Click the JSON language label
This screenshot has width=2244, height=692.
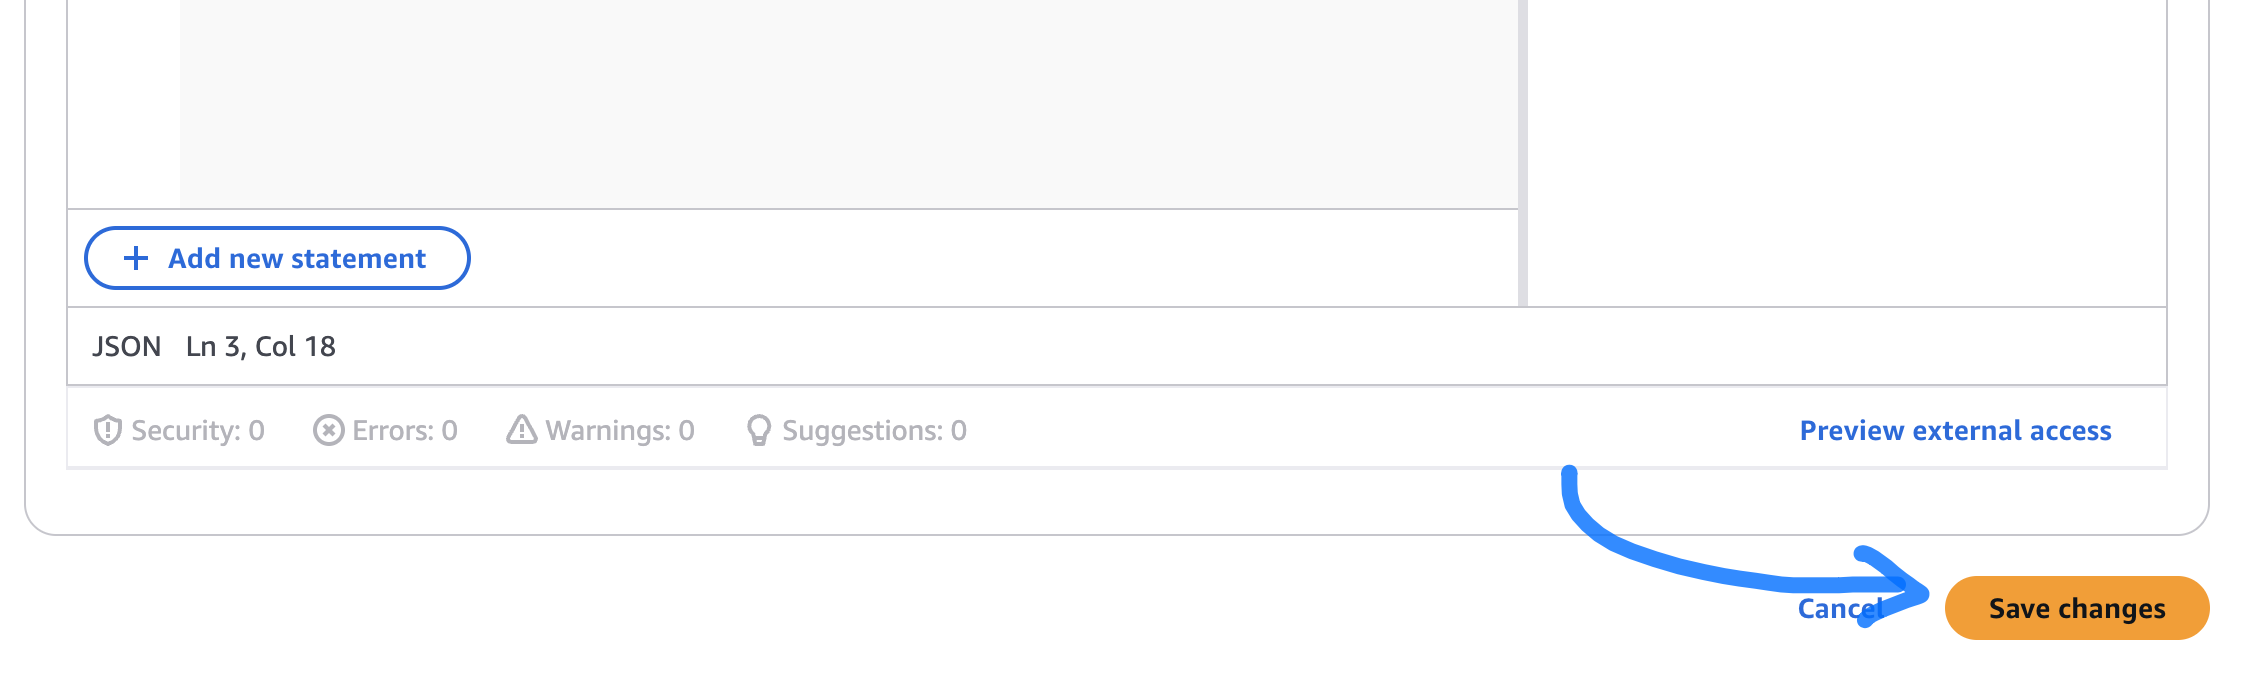tap(126, 347)
